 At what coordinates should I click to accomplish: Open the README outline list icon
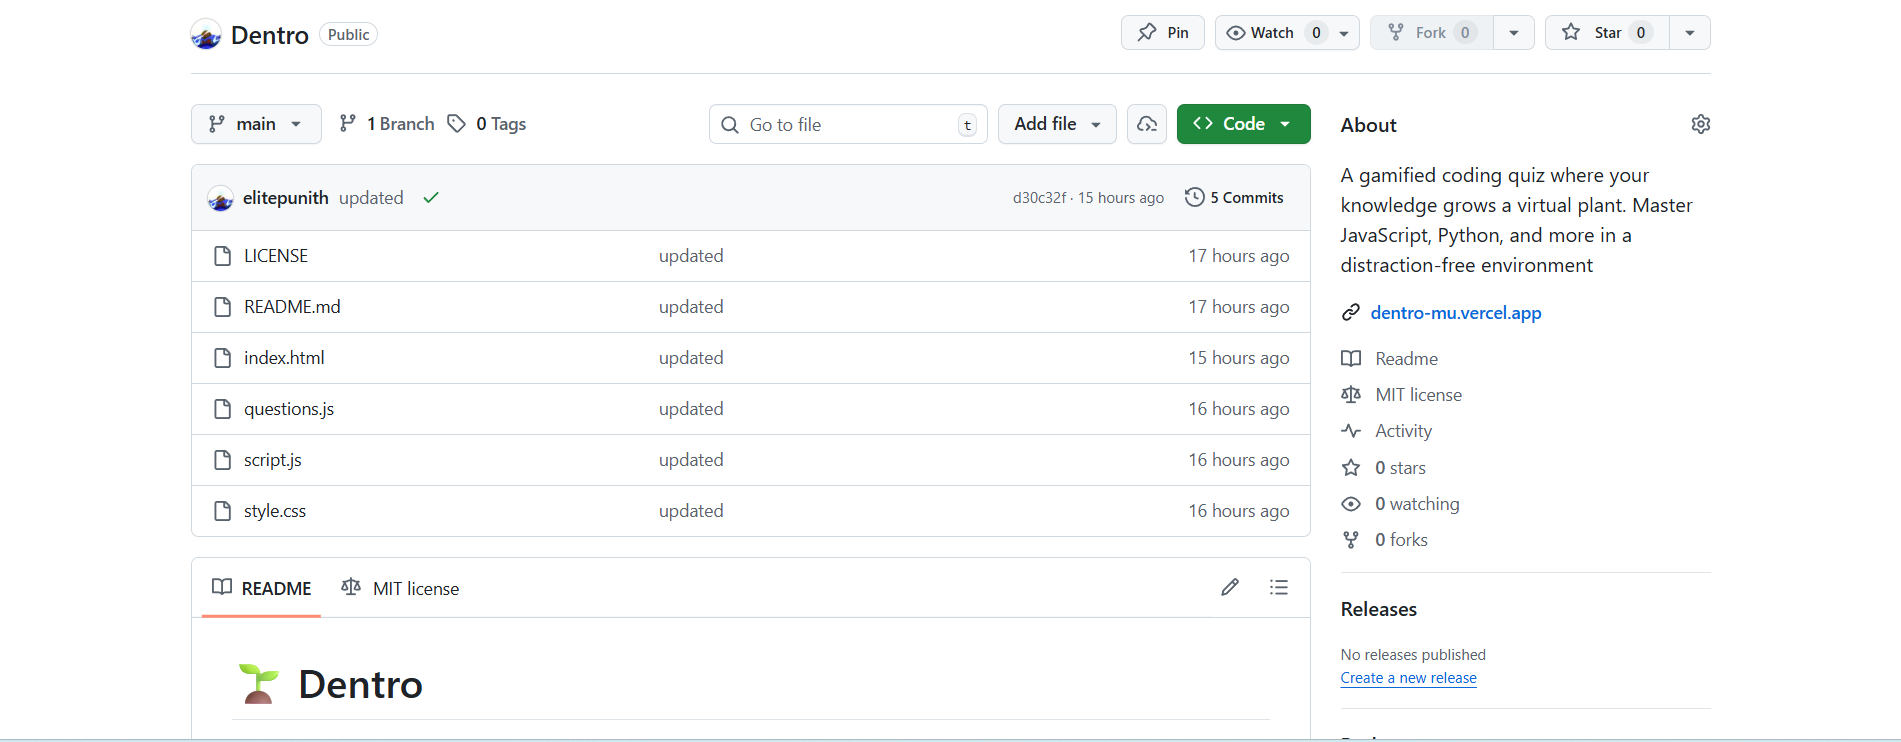coord(1278,587)
